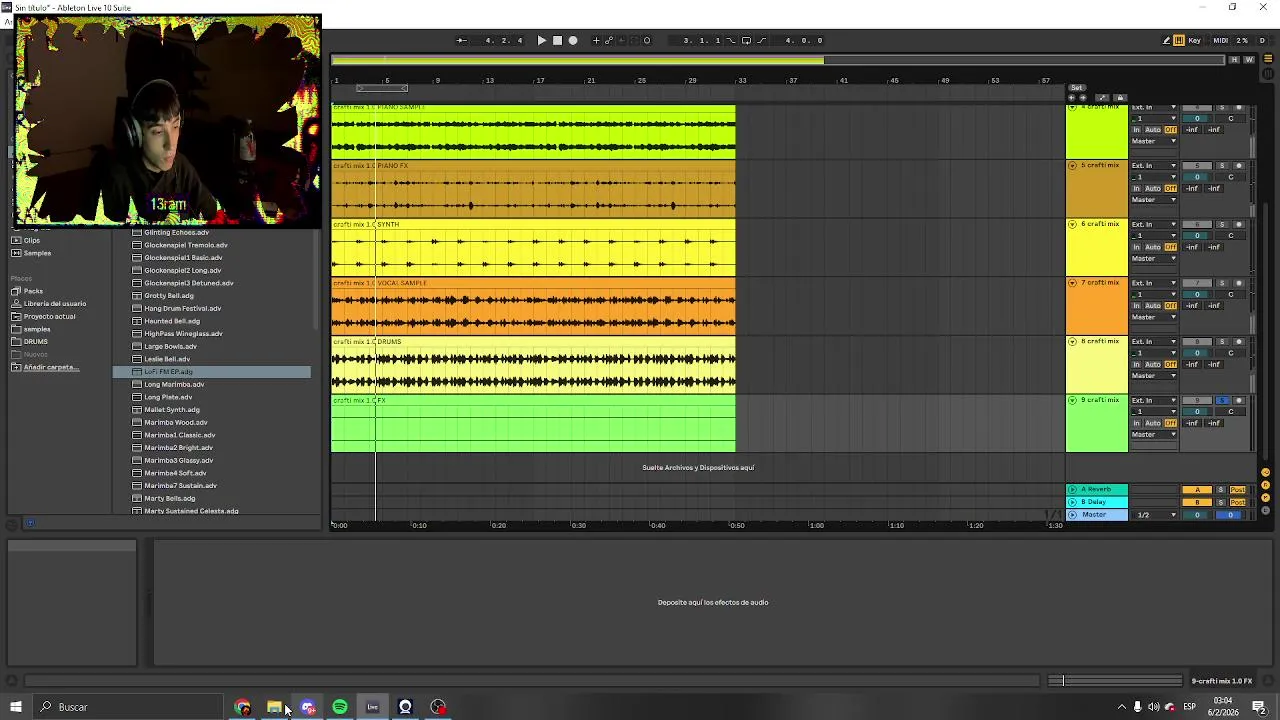Open track 5 Ext. In input dropdown
The image size is (1280, 720).
(x=1154, y=165)
